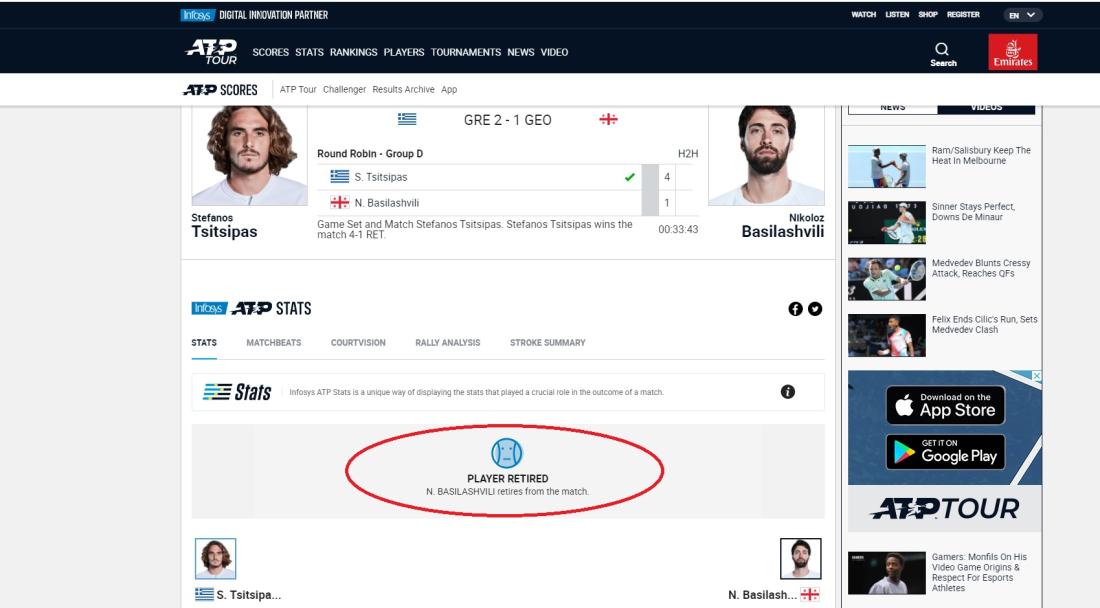Open Ram/Salisbury Keep The Heat video

point(887,166)
